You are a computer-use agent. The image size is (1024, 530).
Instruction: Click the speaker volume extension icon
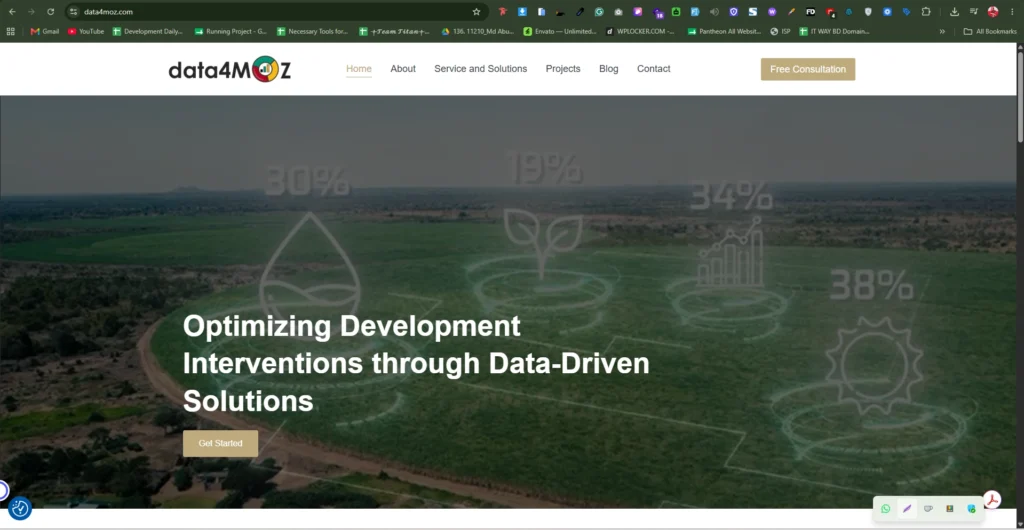714,12
